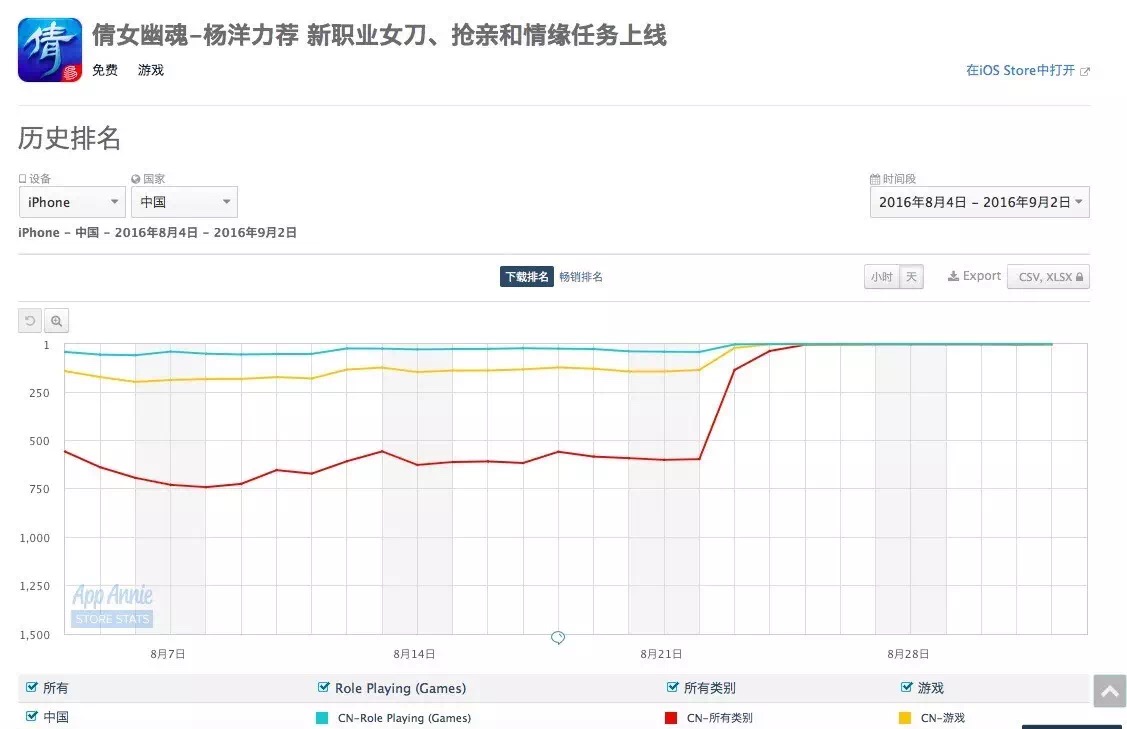Open the 中国 country dropdown
Screen dimensions: 1127x729
(184, 202)
